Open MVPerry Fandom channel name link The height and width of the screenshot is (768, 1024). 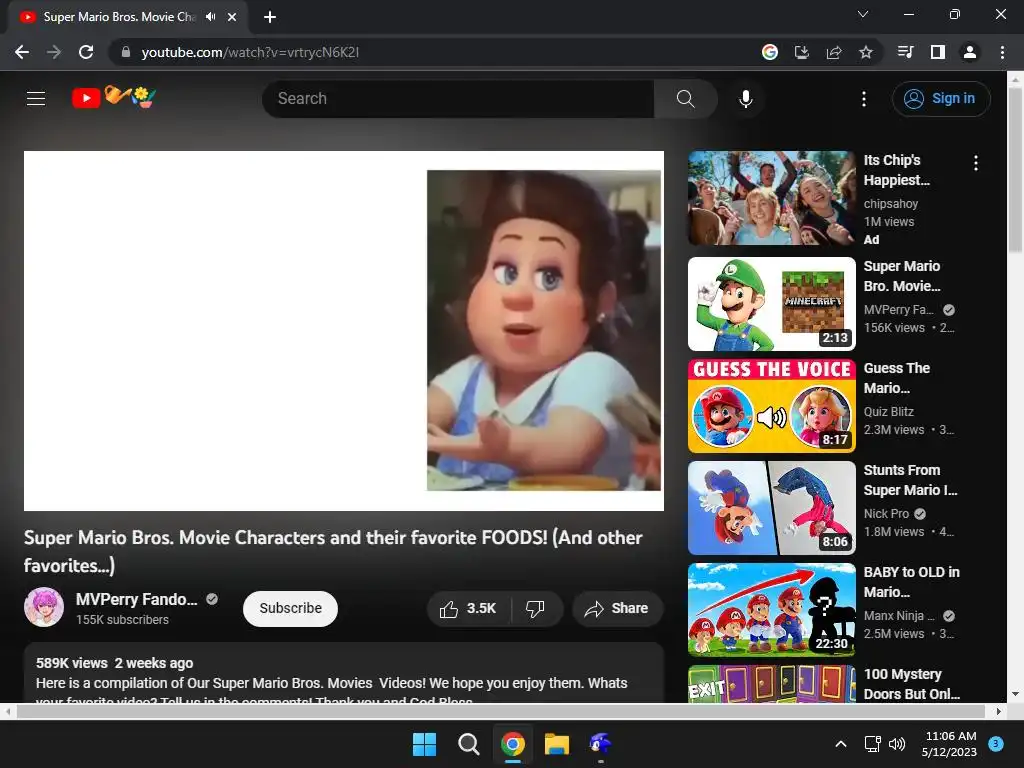tap(136, 599)
